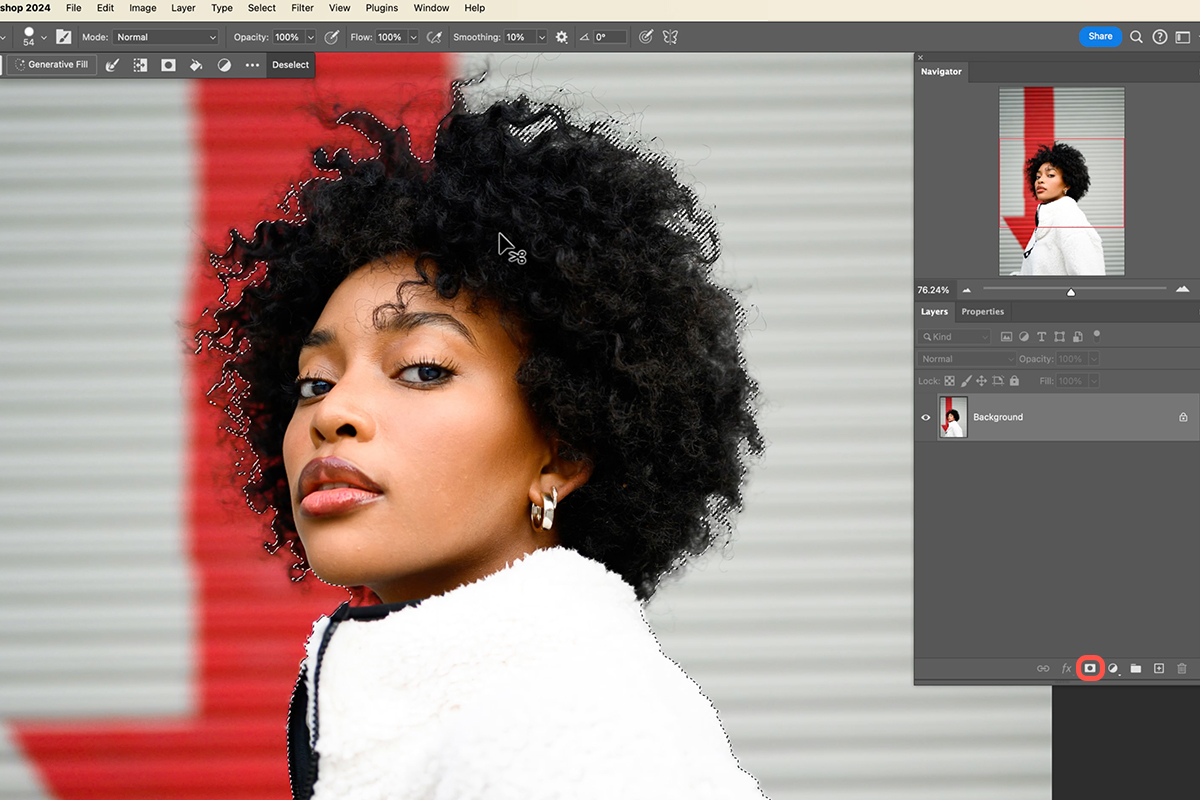Filter layers by Type with the T icon

[1041, 336]
